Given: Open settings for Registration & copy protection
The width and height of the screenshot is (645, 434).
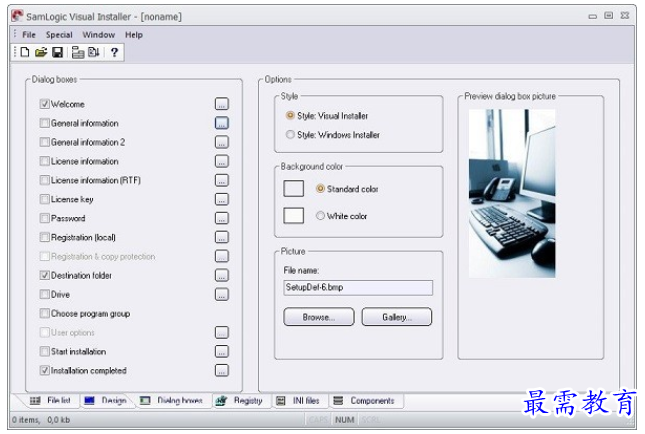Looking at the screenshot, I should 222,256.
